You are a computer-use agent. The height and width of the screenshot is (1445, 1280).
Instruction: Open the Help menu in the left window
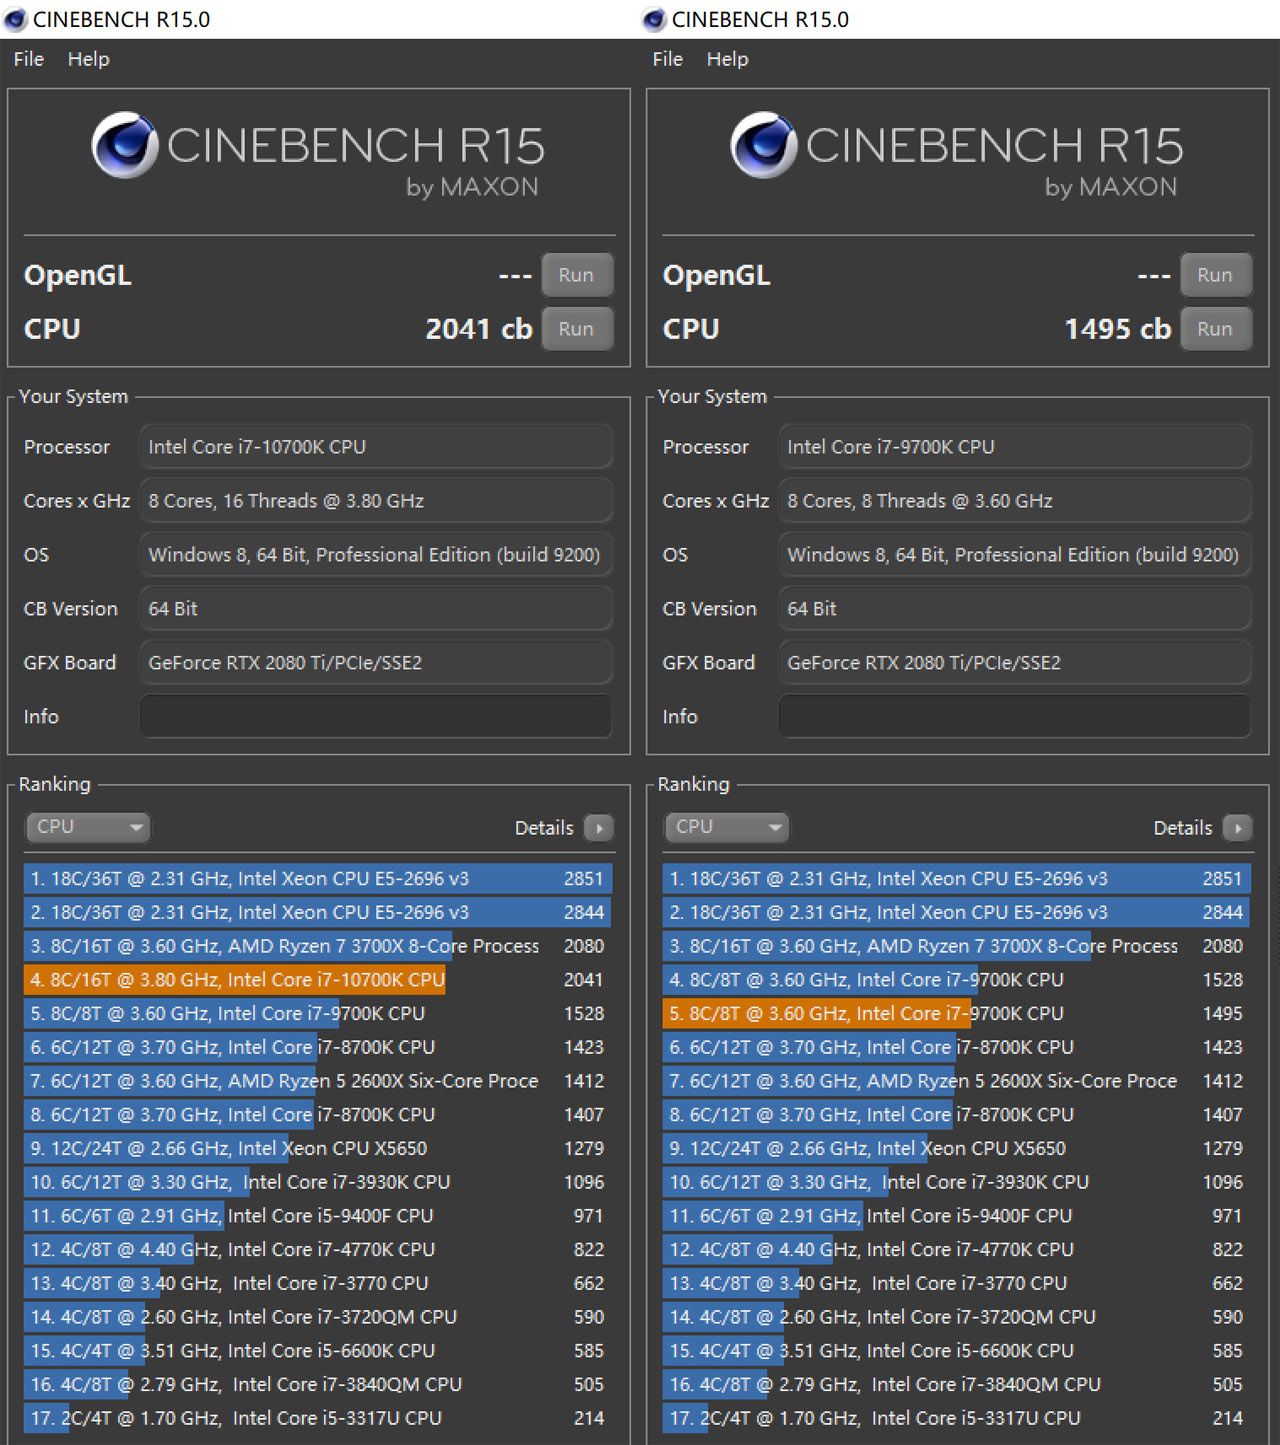click(89, 59)
